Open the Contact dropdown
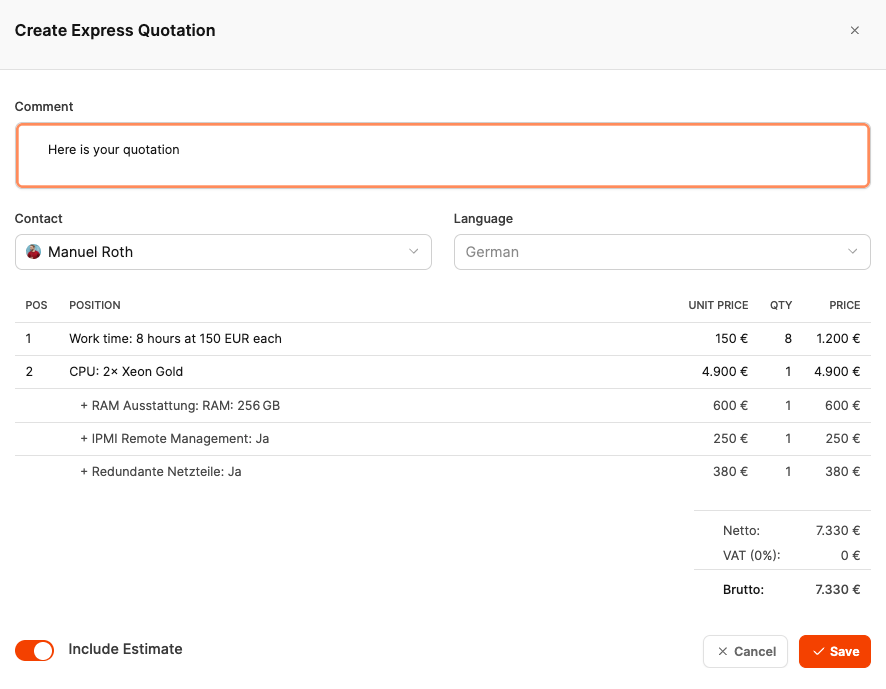 coord(222,252)
